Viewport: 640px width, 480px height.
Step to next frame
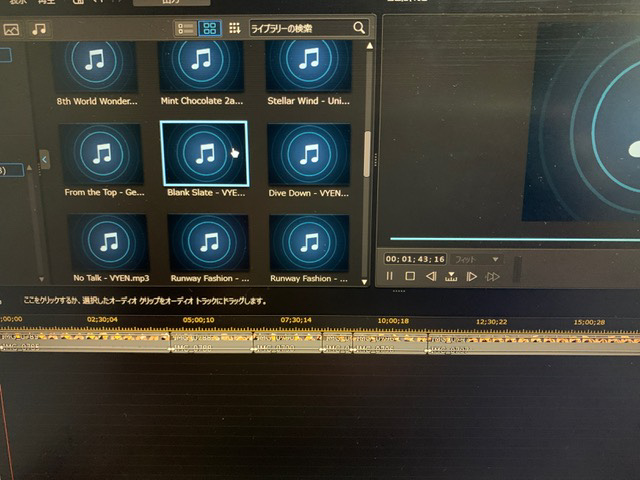click(x=471, y=277)
